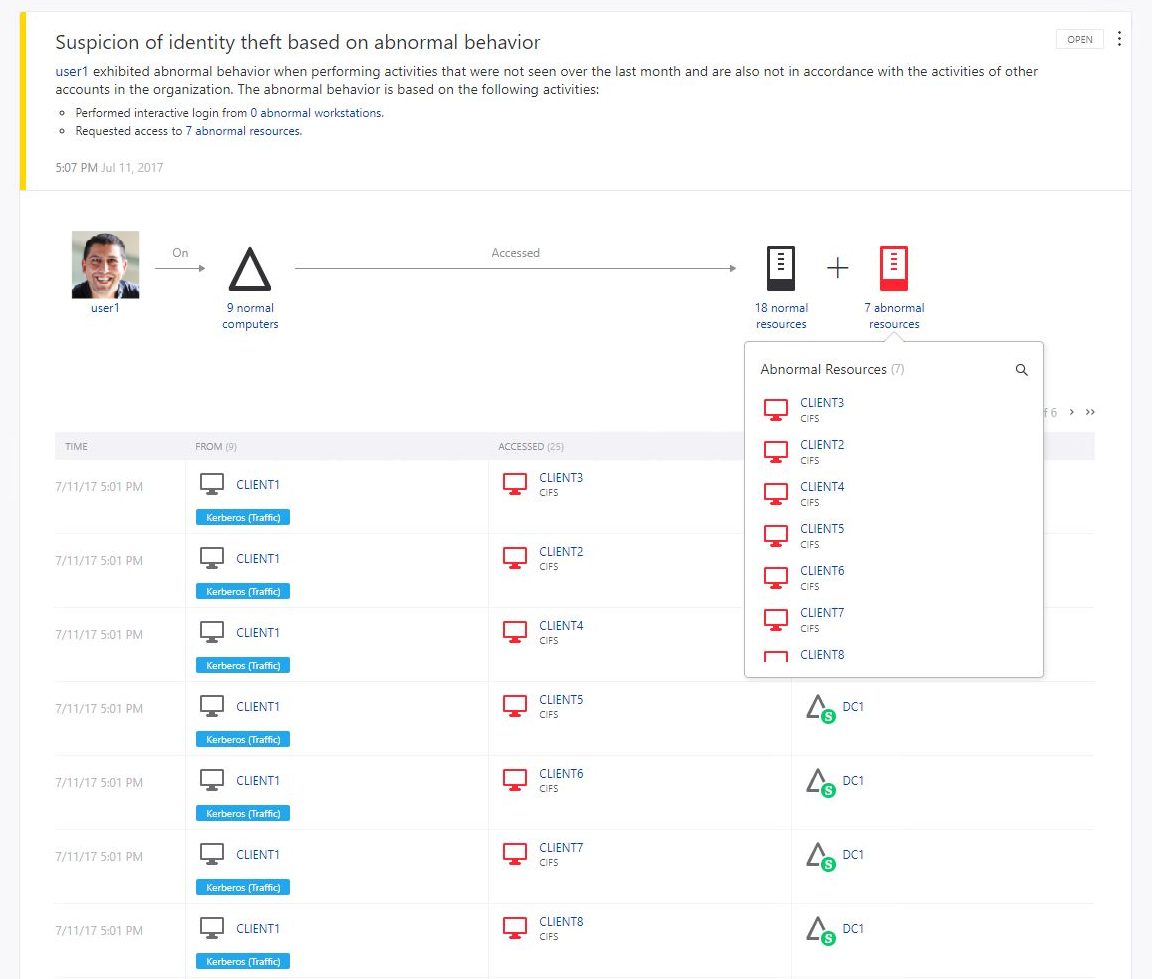The width and height of the screenshot is (1152, 979).
Task: Click the workstation icon beside CLIENT1
Action: 211,483
